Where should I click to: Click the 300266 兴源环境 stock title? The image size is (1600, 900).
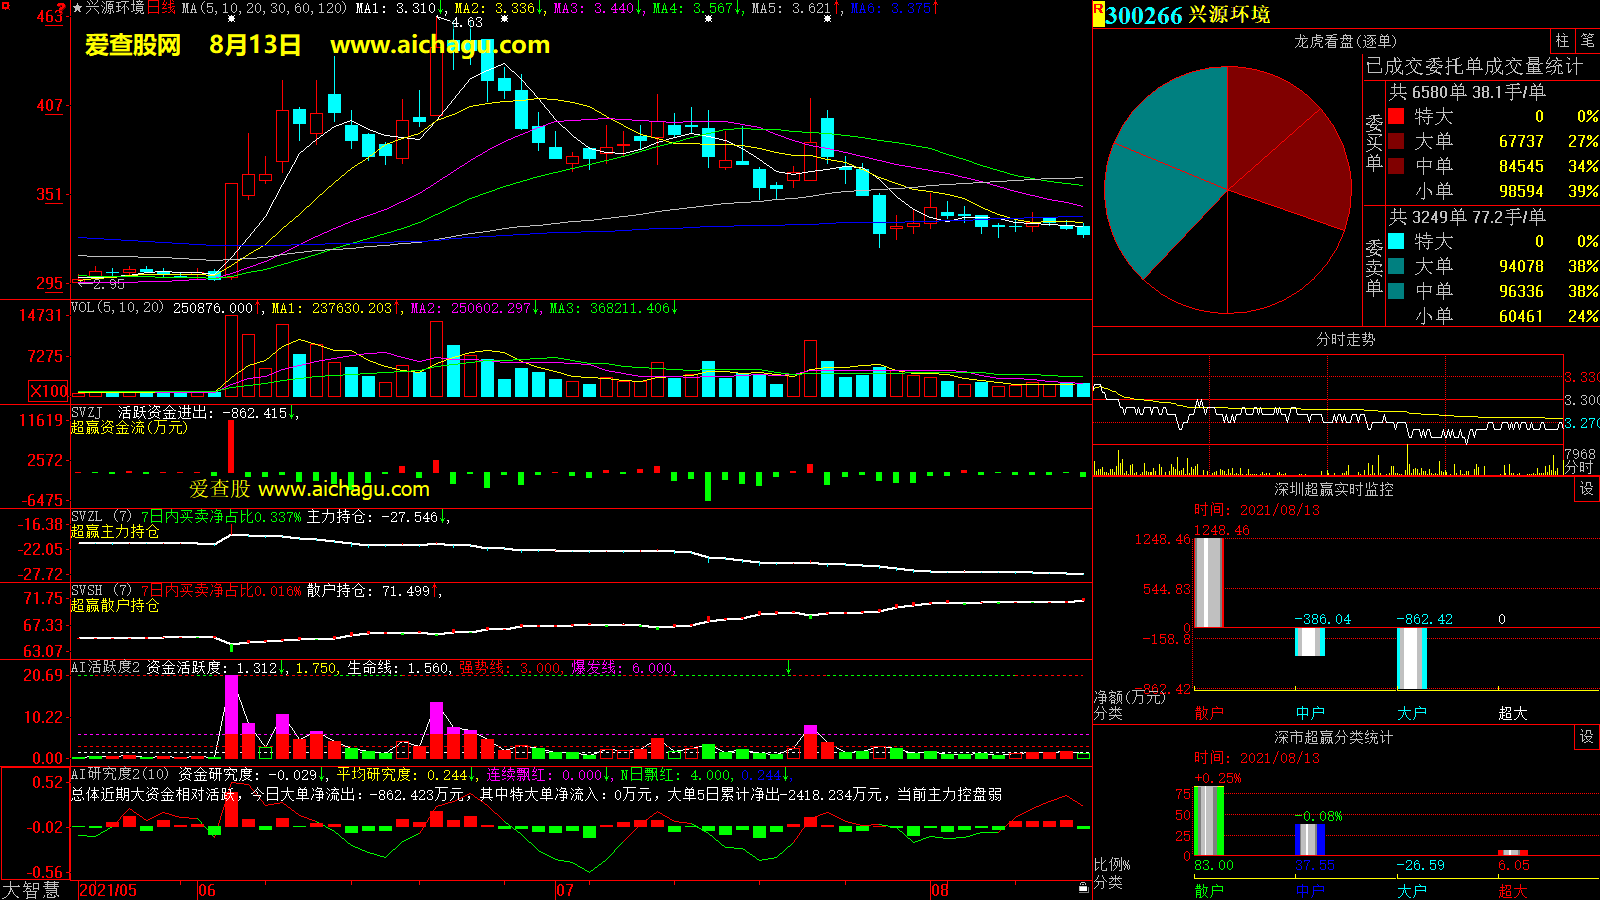tap(1188, 15)
